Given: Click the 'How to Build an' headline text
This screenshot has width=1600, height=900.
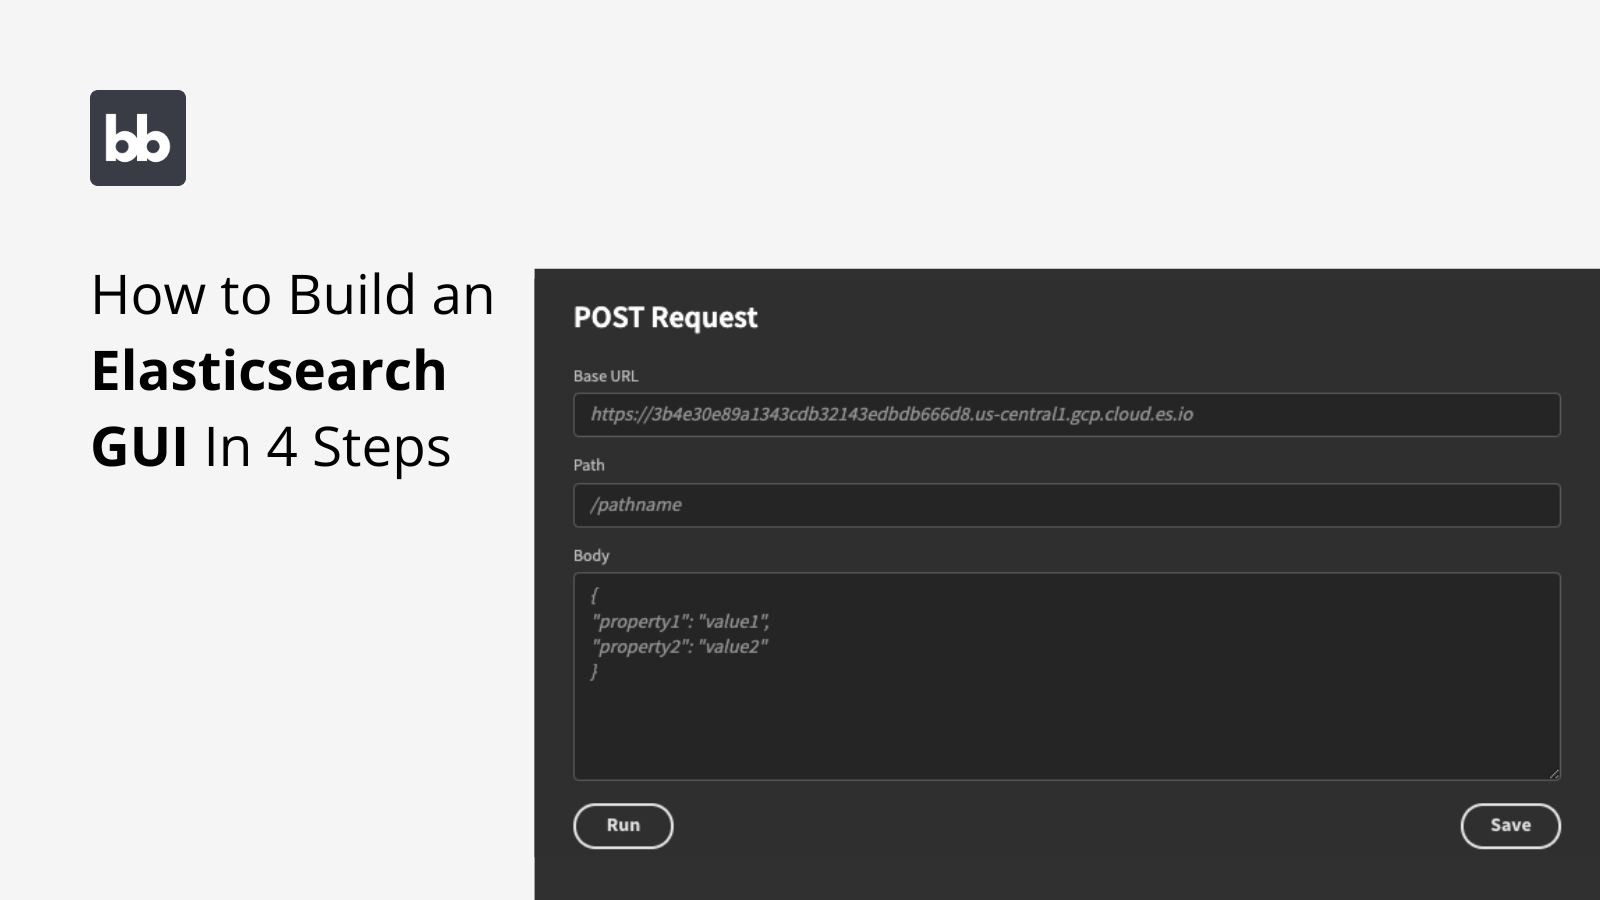Looking at the screenshot, I should [292, 294].
